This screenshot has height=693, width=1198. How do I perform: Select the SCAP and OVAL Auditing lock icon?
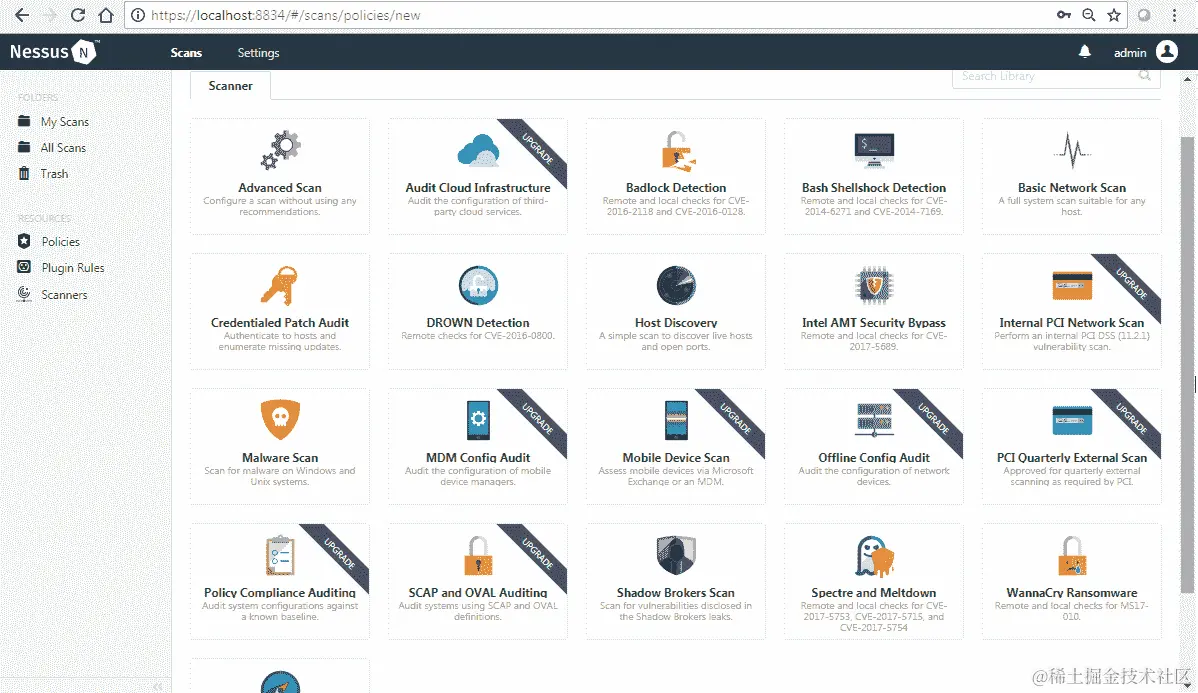(x=478, y=555)
